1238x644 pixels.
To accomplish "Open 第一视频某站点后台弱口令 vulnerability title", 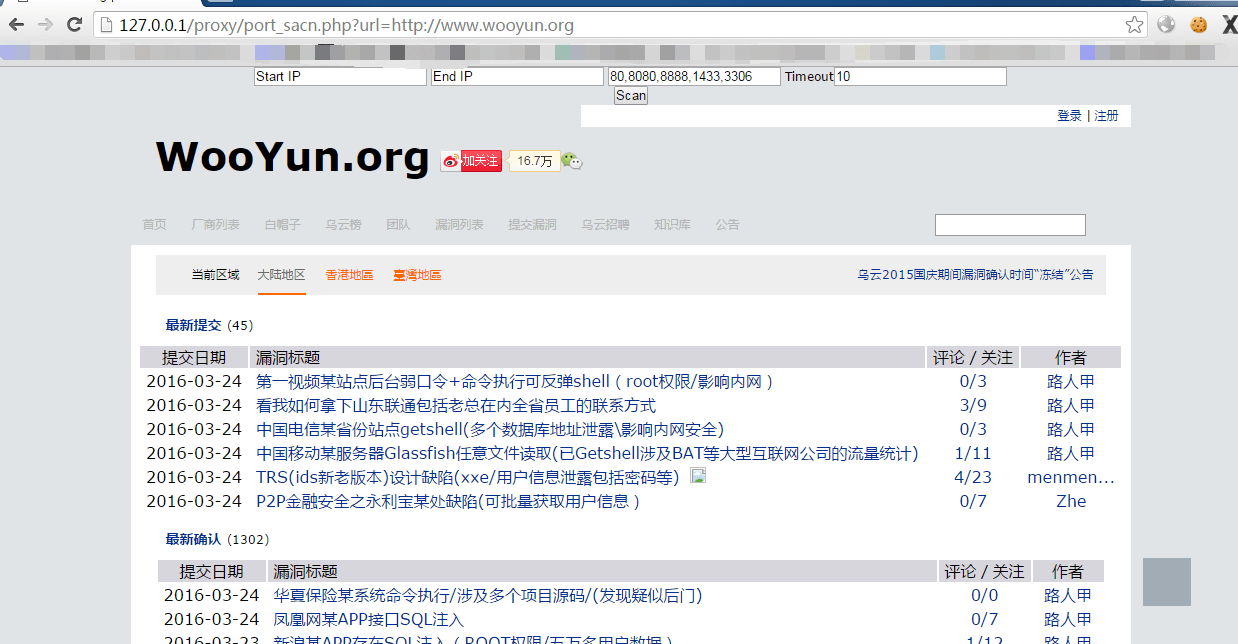I will click(x=515, y=381).
